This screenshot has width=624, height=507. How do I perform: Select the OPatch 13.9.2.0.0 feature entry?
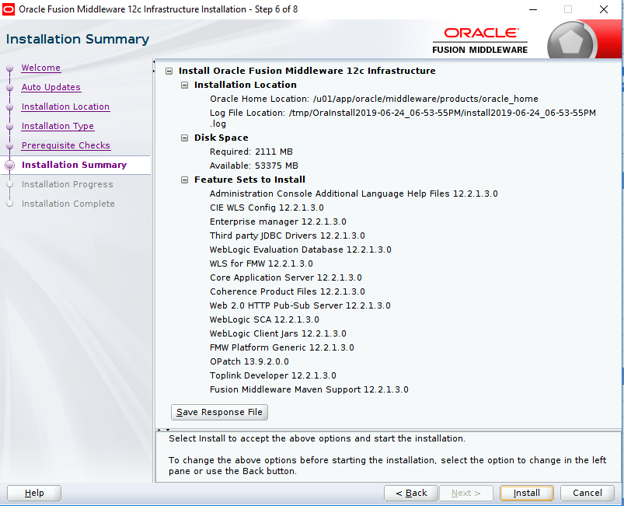point(249,362)
